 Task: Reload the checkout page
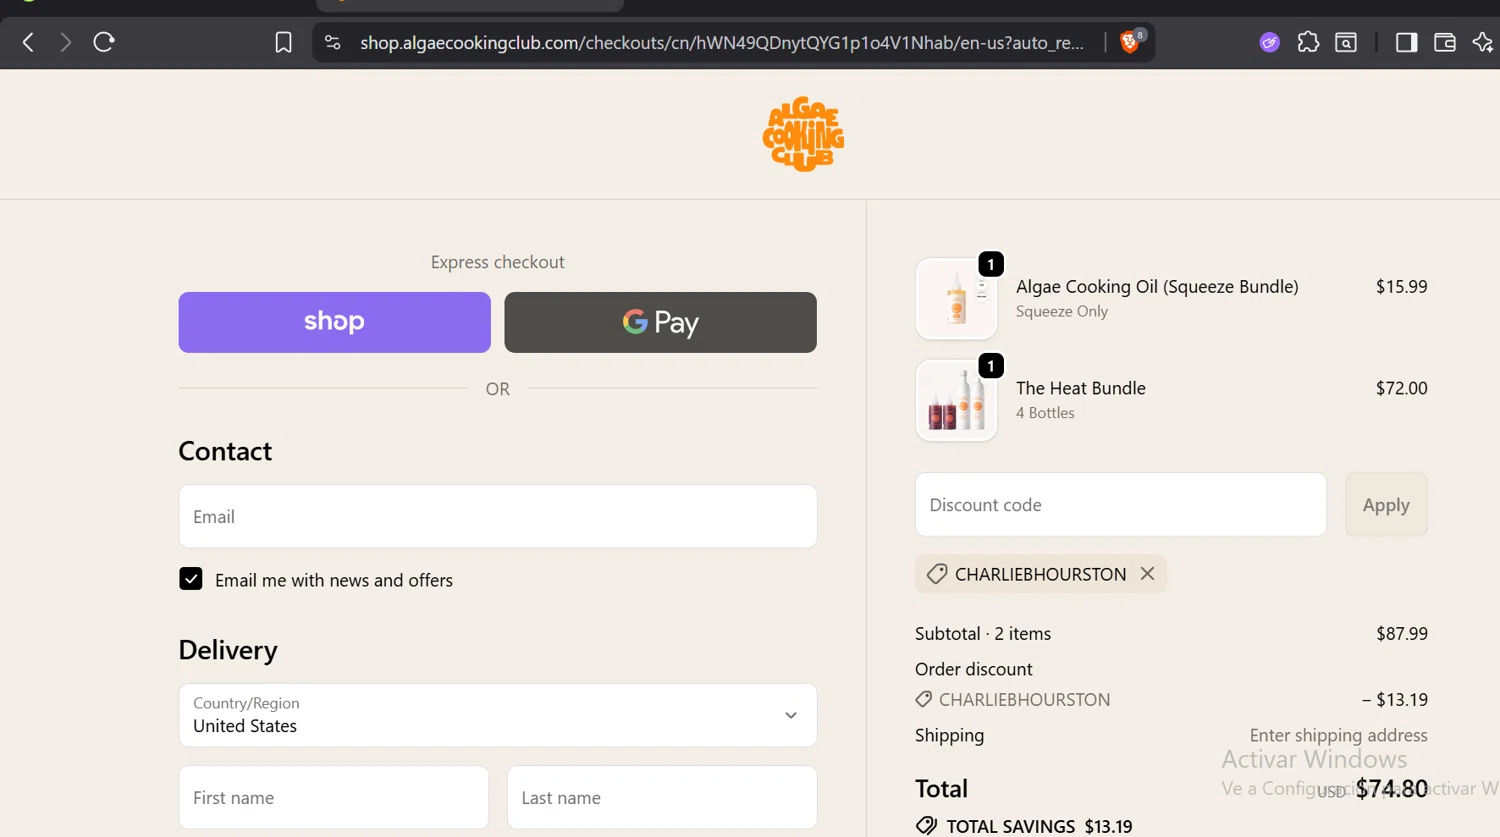tap(104, 42)
